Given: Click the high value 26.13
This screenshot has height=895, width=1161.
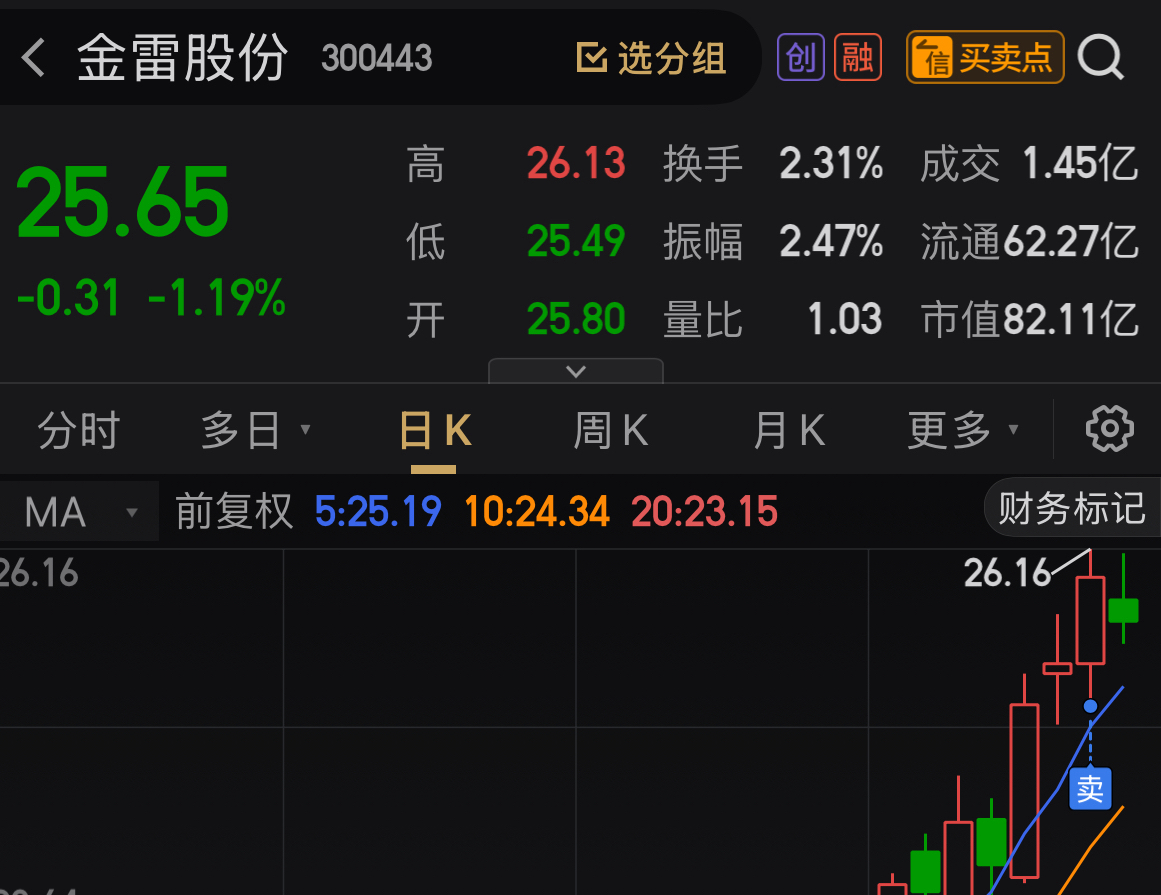Looking at the screenshot, I should [x=576, y=163].
